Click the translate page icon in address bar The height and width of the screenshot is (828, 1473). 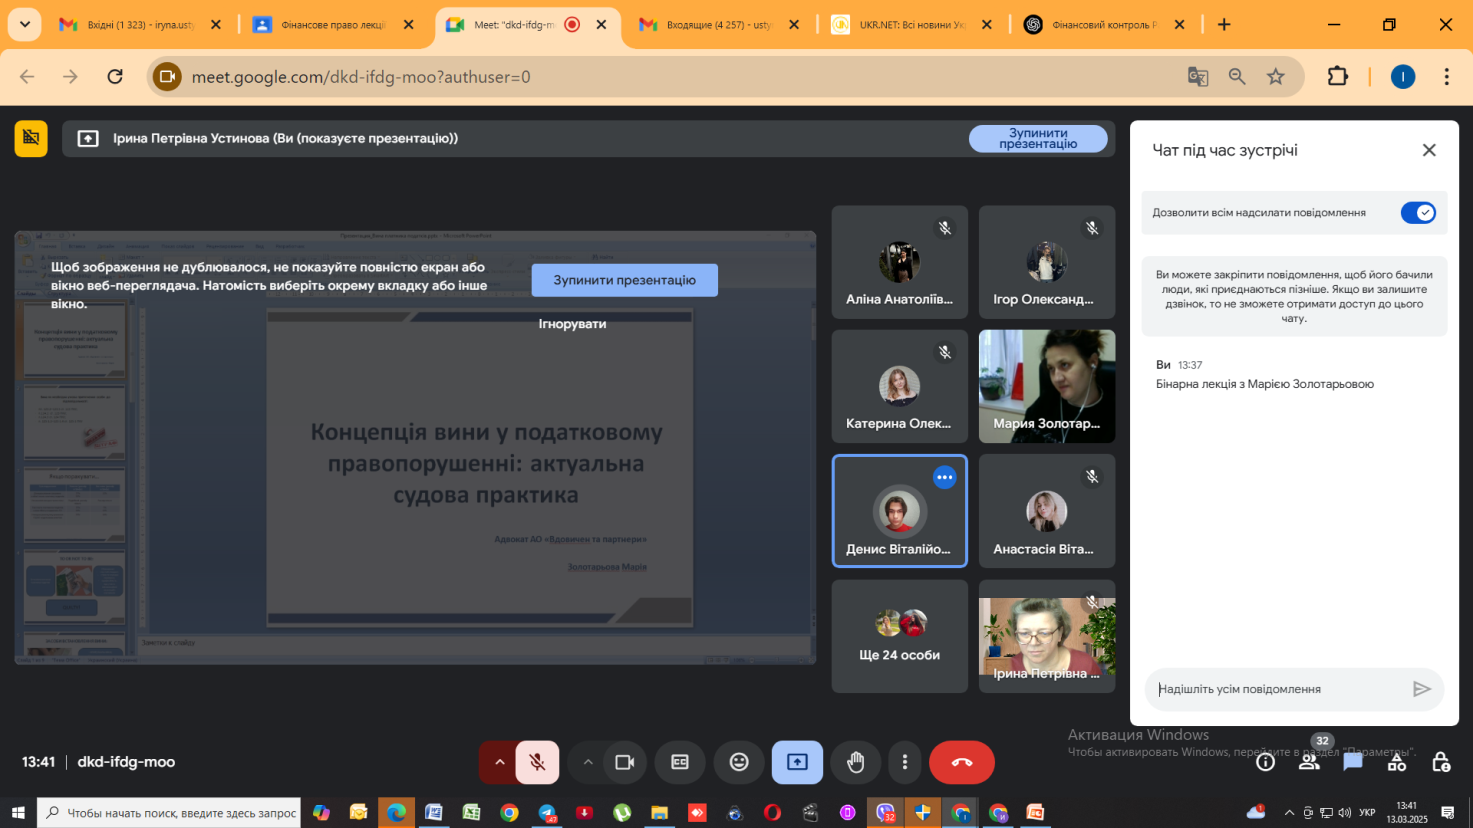pyautogui.click(x=1197, y=77)
